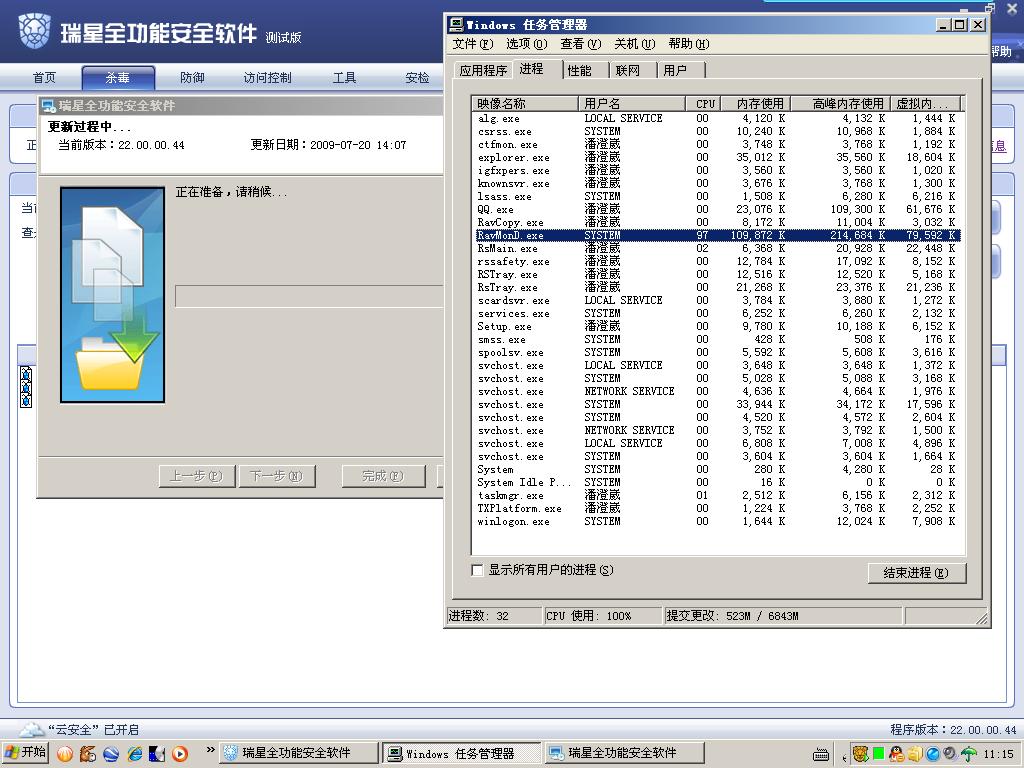
Task: Activate the 瑞星全功能安全软件 taskbar button with monitor icon
Action: 624,753
